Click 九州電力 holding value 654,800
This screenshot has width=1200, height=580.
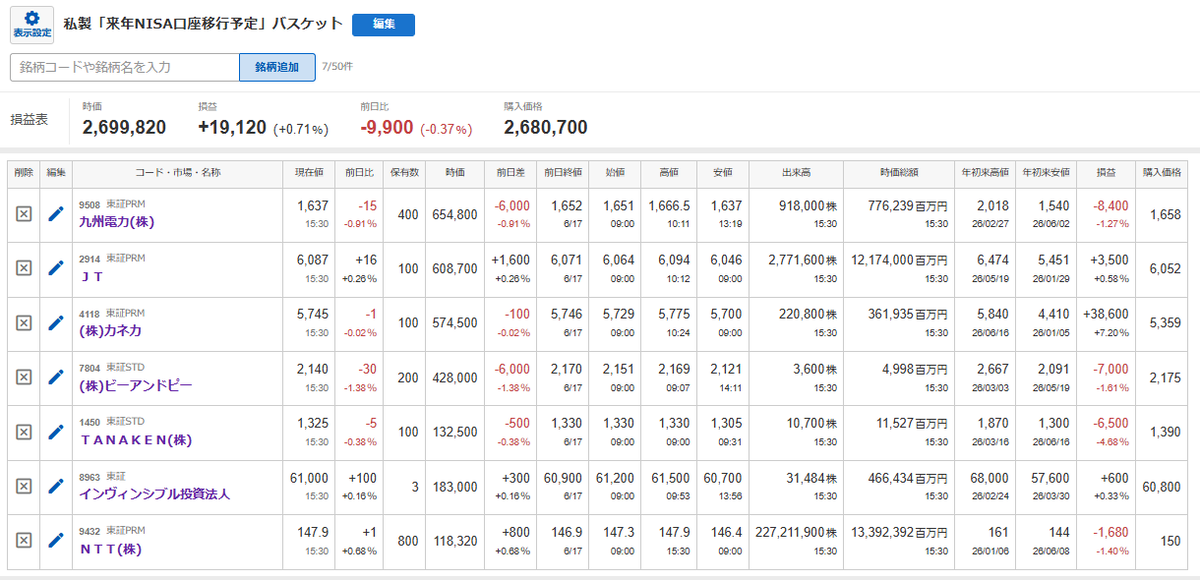click(x=453, y=215)
